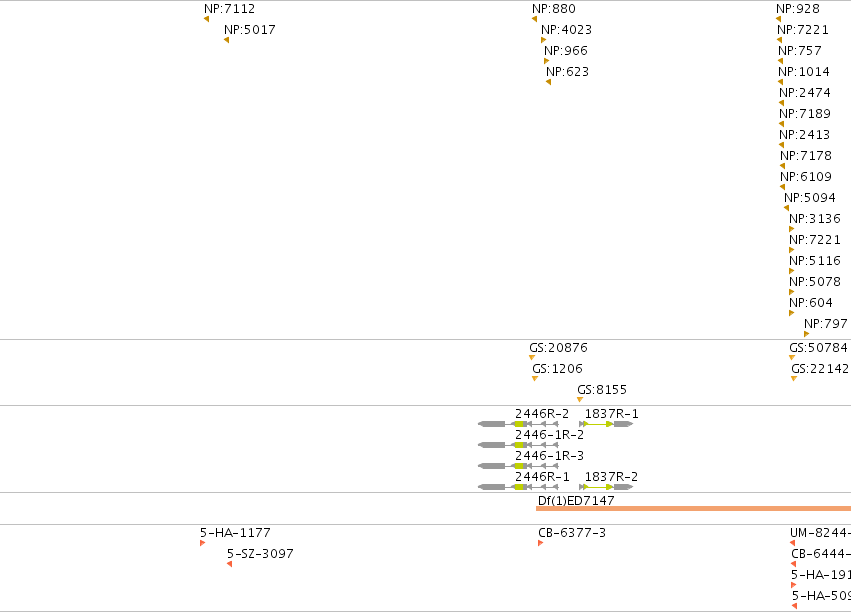Click the CB-6377-3 red insertion marker
This screenshot has height=612, width=851.
pos(541,543)
